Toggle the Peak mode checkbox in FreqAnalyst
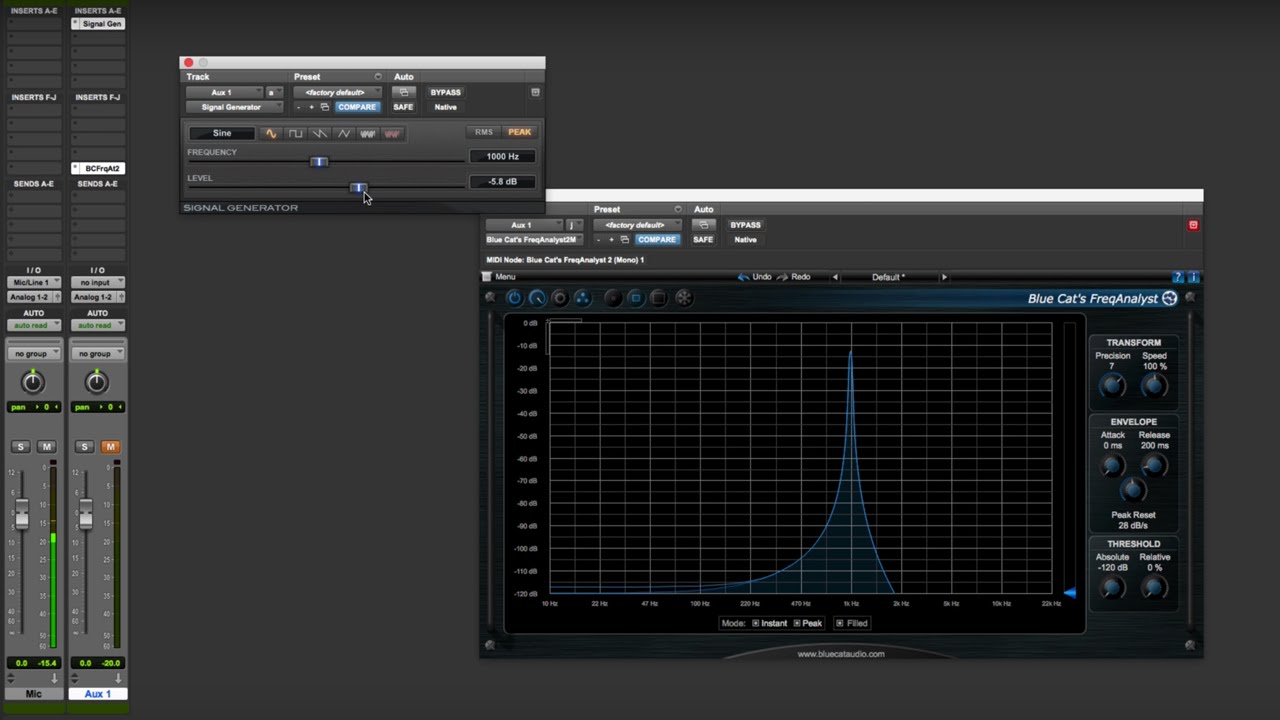1280x720 pixels. (797, 623)
